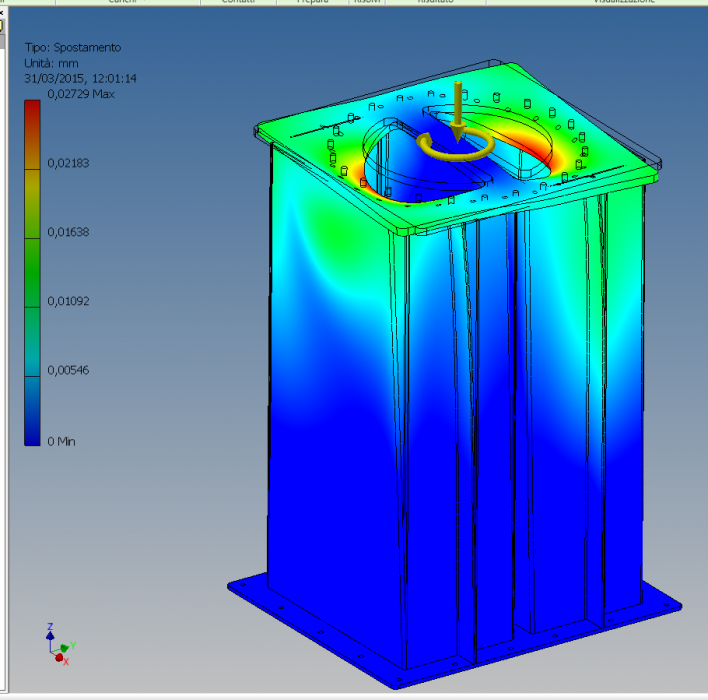The image size is (708, 700).
Task: Click the downward force arrow on the top plate
Action: 457,107
